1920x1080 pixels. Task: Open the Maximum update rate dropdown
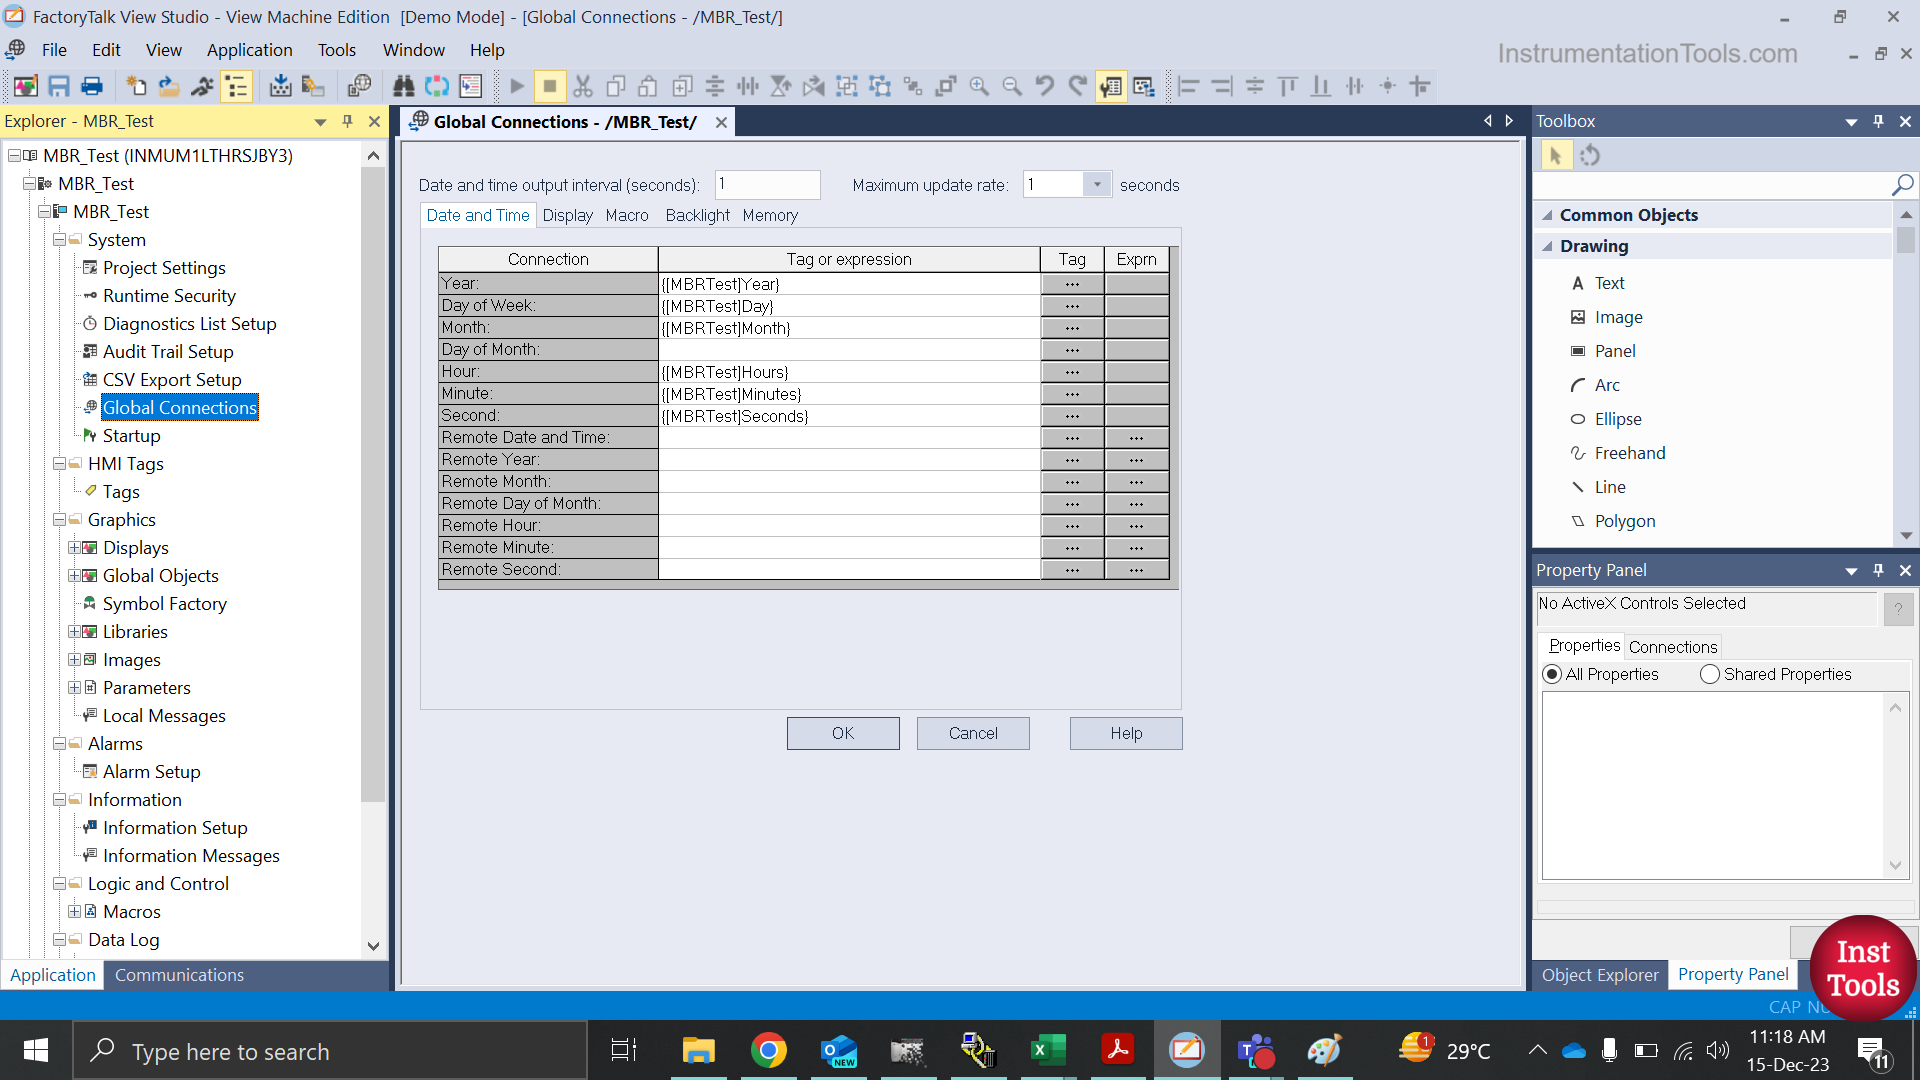pos(1097,184)
